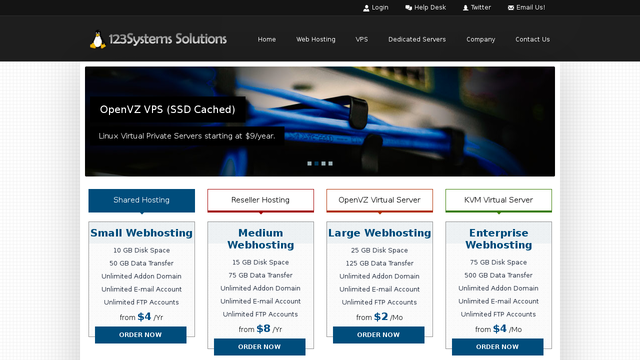
Task: Select the Shared Hosting tab
Action: (142, 200)
